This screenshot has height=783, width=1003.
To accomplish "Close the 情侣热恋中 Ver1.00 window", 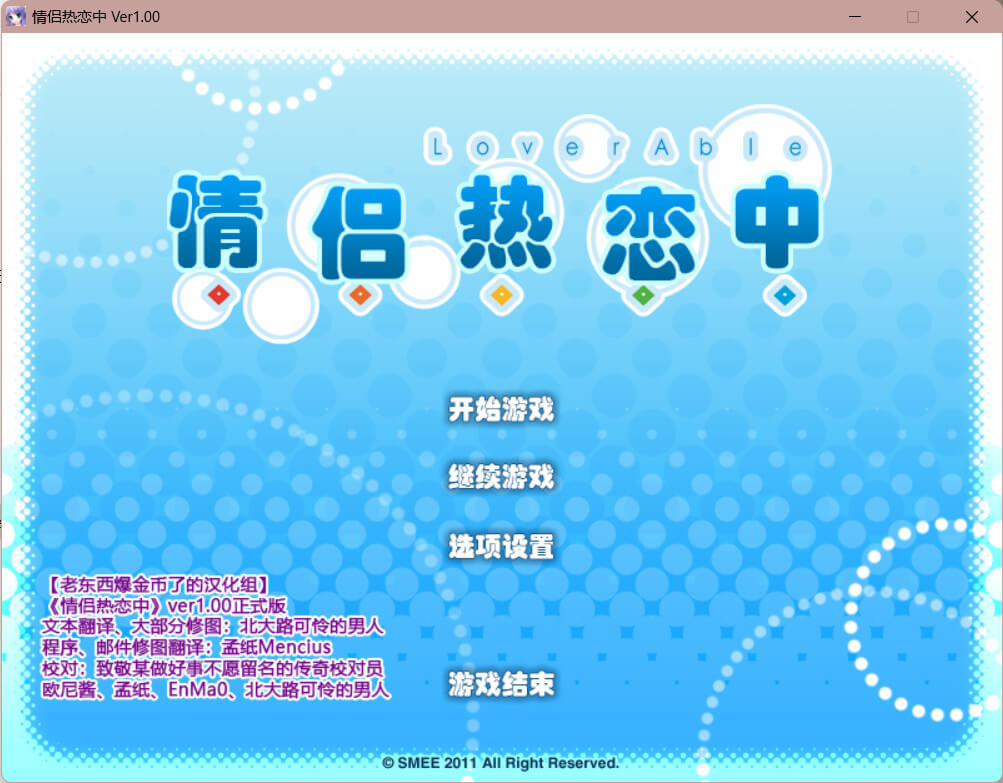I will point(971,17).
